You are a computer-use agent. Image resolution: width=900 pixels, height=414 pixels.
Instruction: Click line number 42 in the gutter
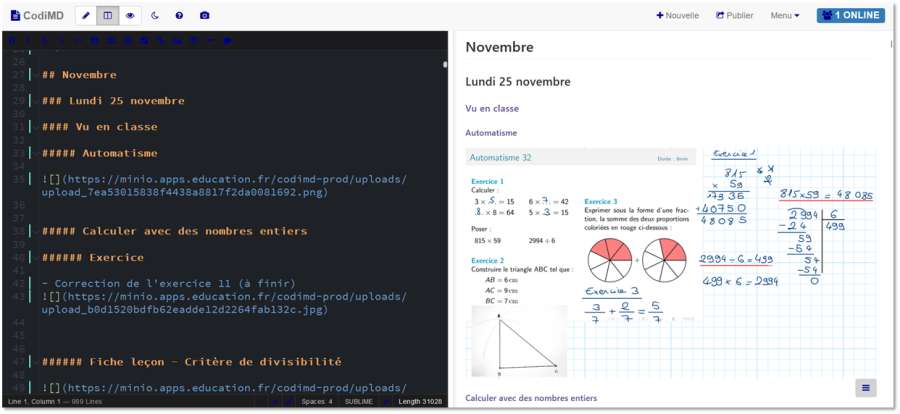point(18,284)
